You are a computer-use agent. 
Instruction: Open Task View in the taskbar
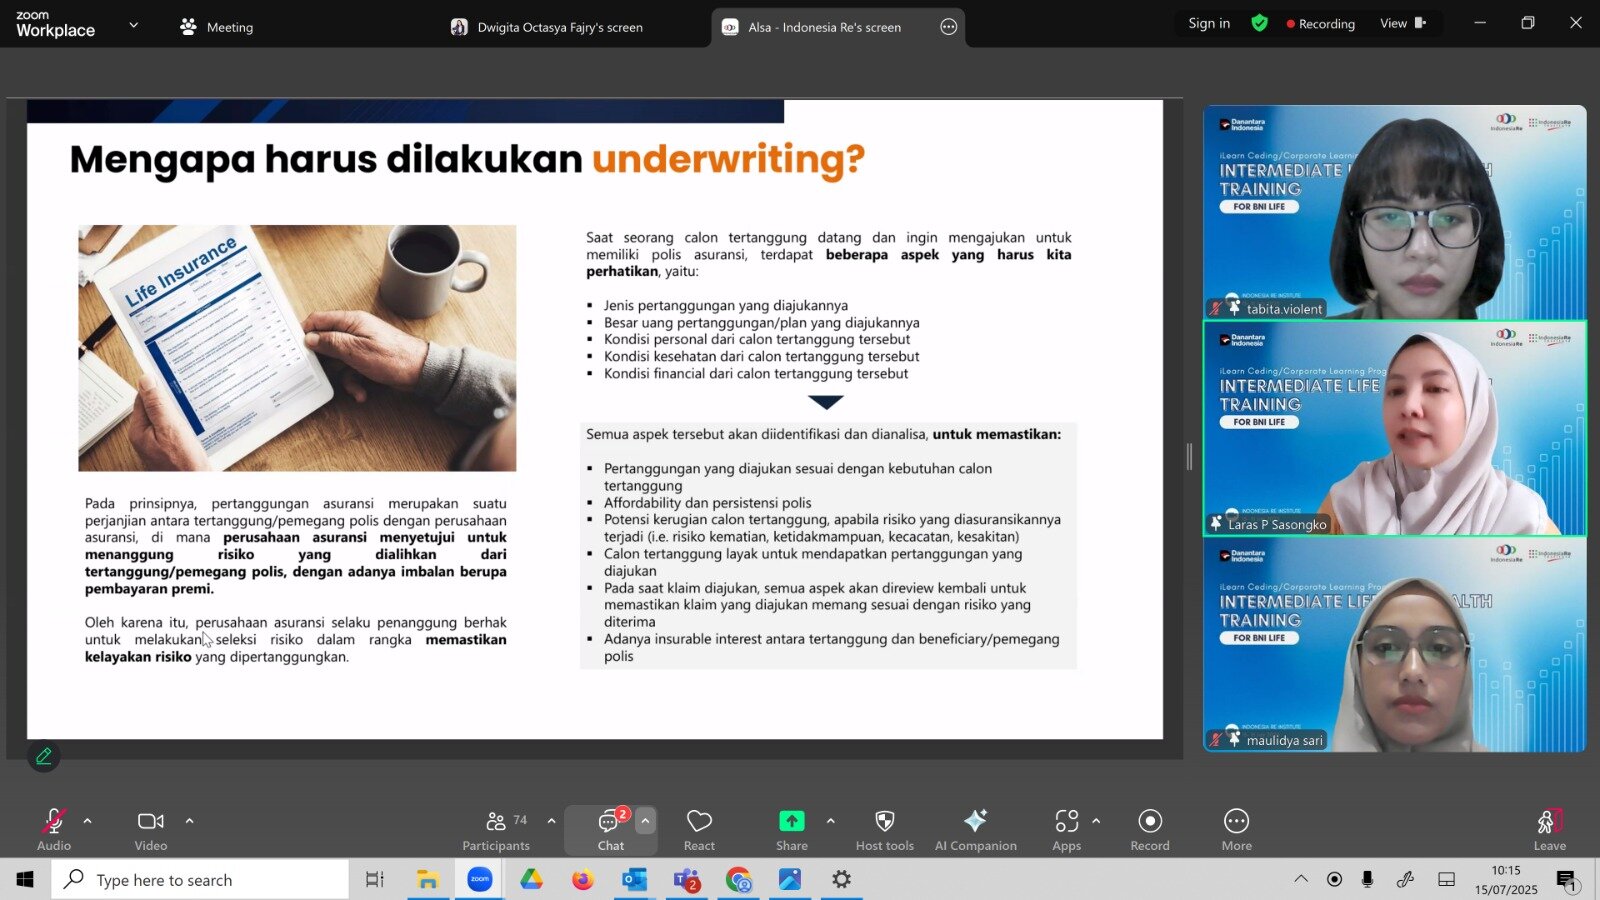tap(375, 879)
